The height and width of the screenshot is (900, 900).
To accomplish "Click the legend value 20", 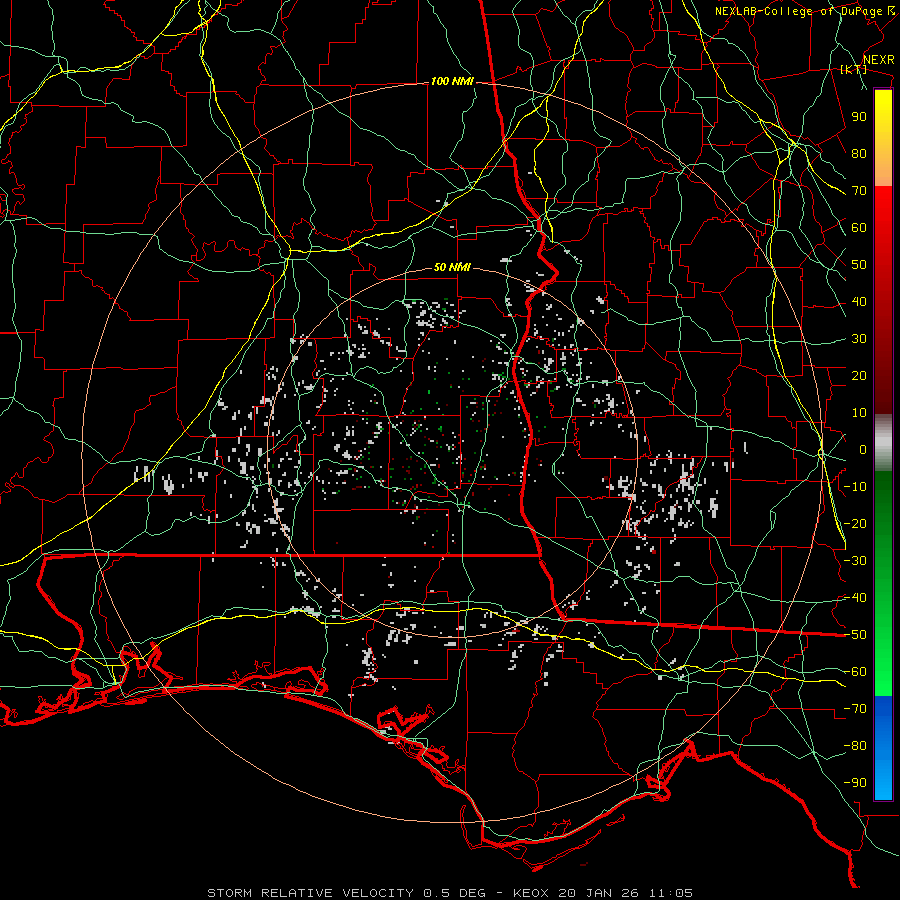I will point(859,376).
